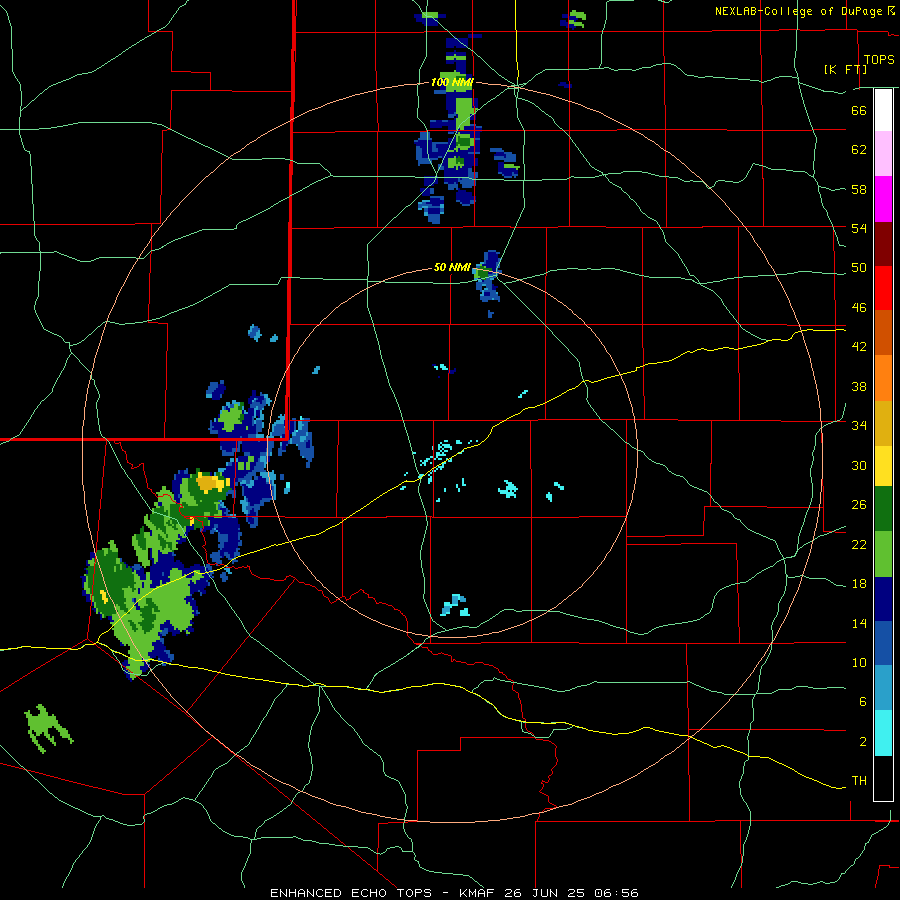Select the dark green legend swatch
This screenshot has height=900, width=900.
[x=883, y=509]
